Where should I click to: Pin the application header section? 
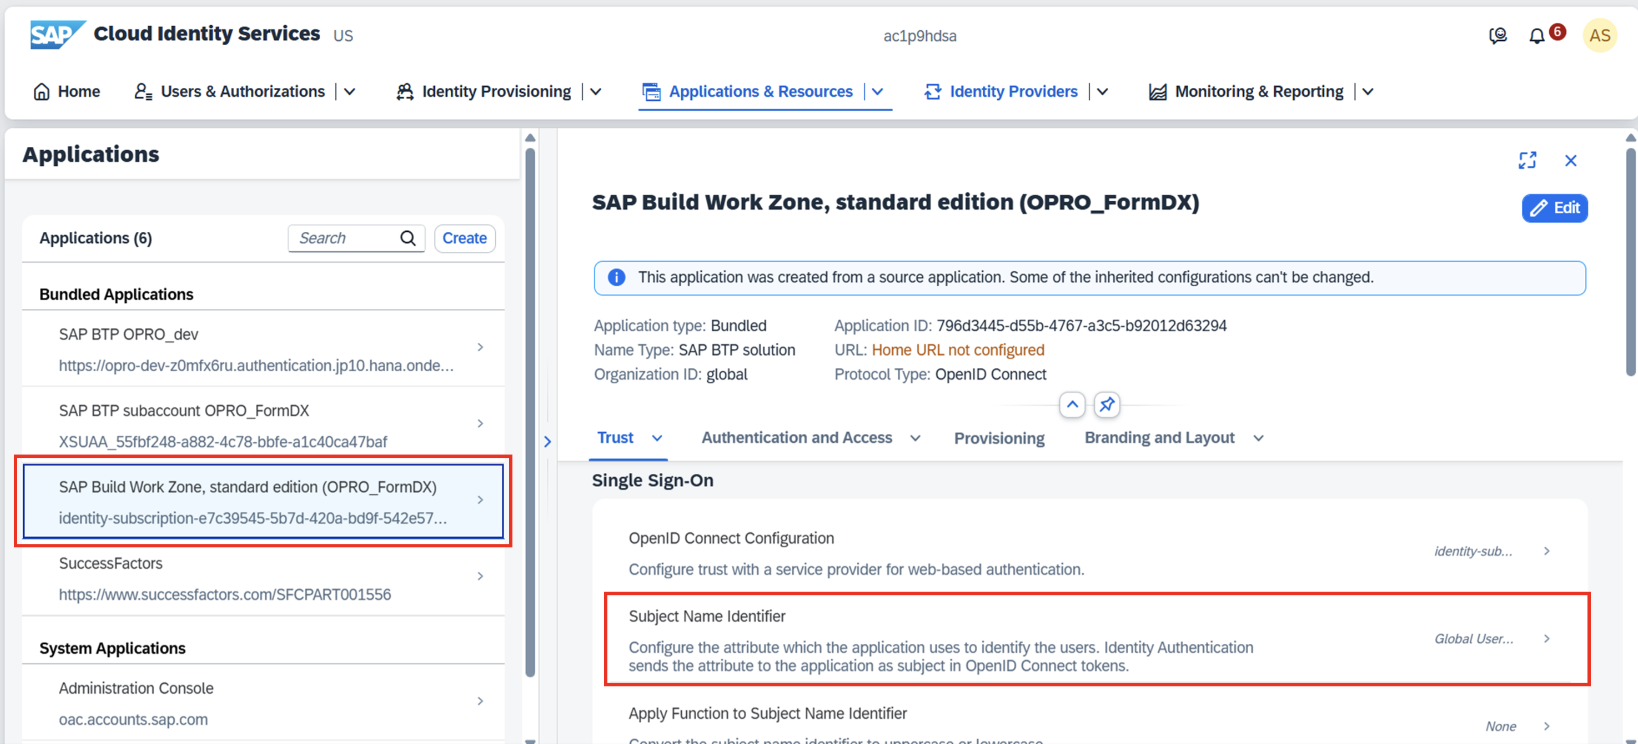coord(1106,405)
